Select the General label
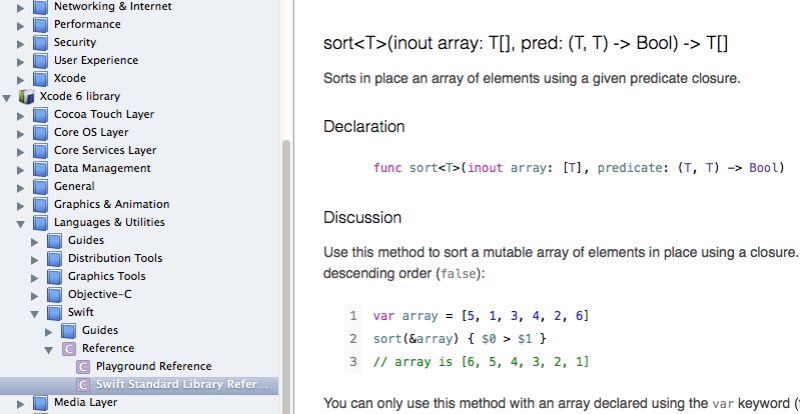The width and height of the screenshot is (800, 414). point(74,186)
